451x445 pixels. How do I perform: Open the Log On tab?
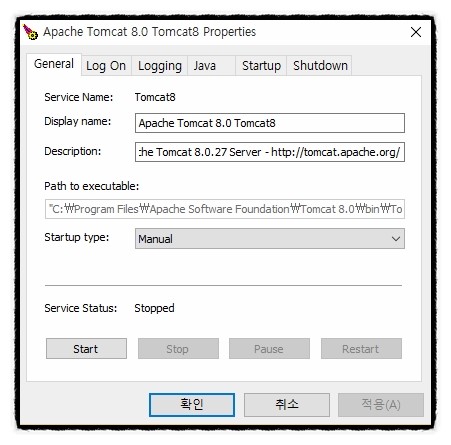point(106,66)
